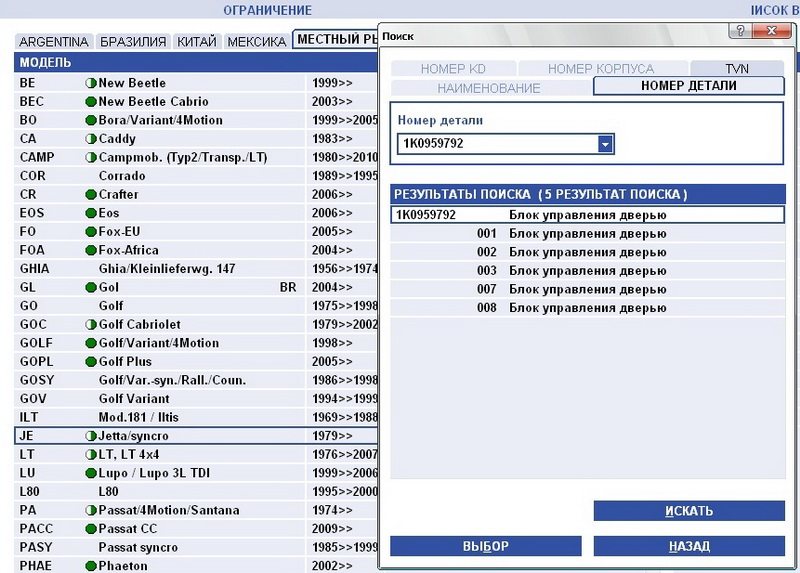
Task: Click the ИСКАТЬ search button
Action: (x=689, y=511)
